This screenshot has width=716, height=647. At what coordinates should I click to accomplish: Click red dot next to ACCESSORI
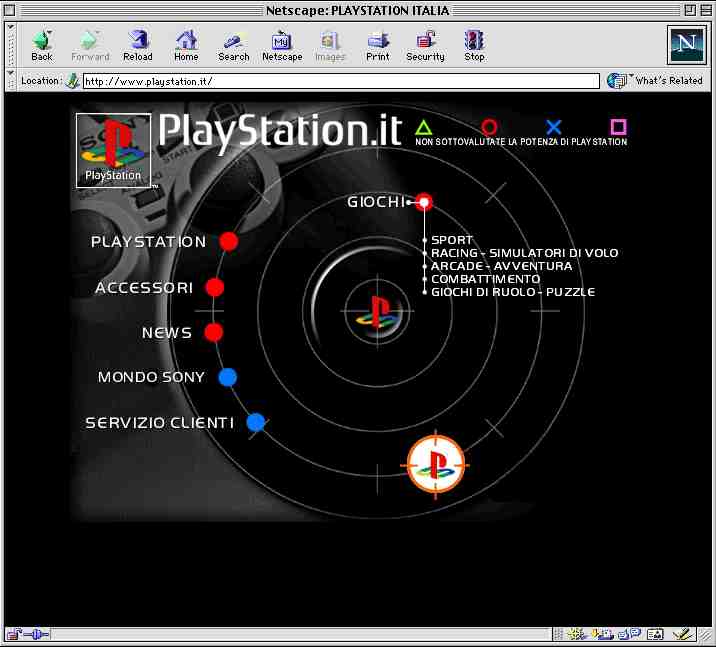[x=215, y=288]
